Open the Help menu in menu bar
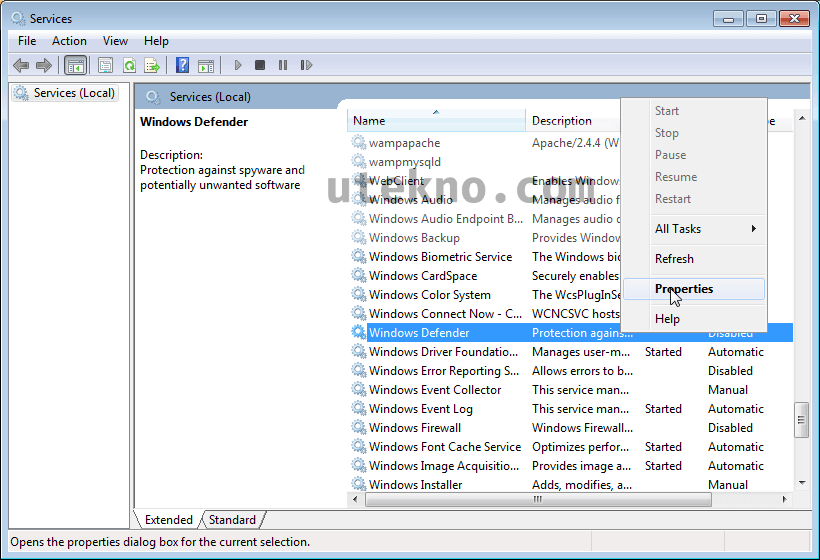Viewport: 820px width, 560px height. (156, 41)
